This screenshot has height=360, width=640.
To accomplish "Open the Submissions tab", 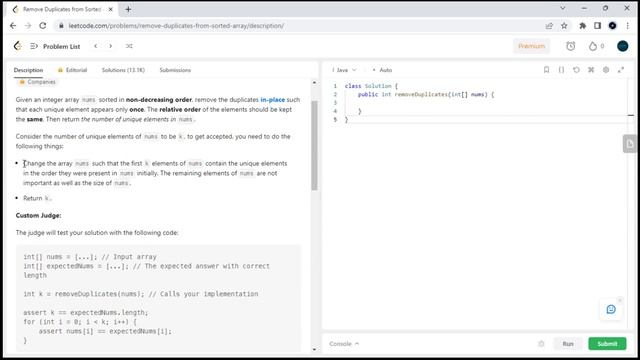I will tap(175, 70).
